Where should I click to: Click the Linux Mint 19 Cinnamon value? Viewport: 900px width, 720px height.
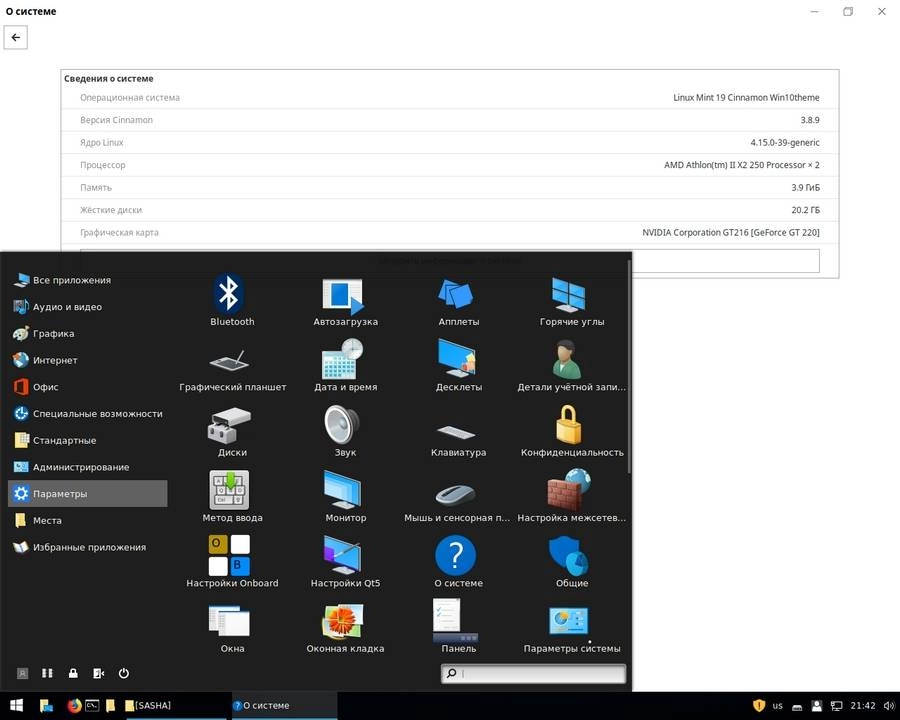746,98
